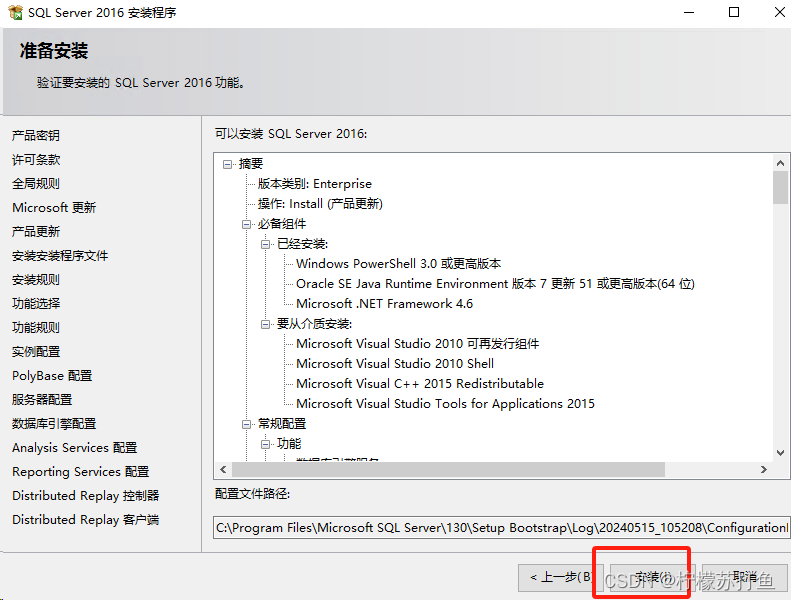Open the 全局规则 step
Image resolution: width=791 pixels, height=600 pixels.
[36, 184]
